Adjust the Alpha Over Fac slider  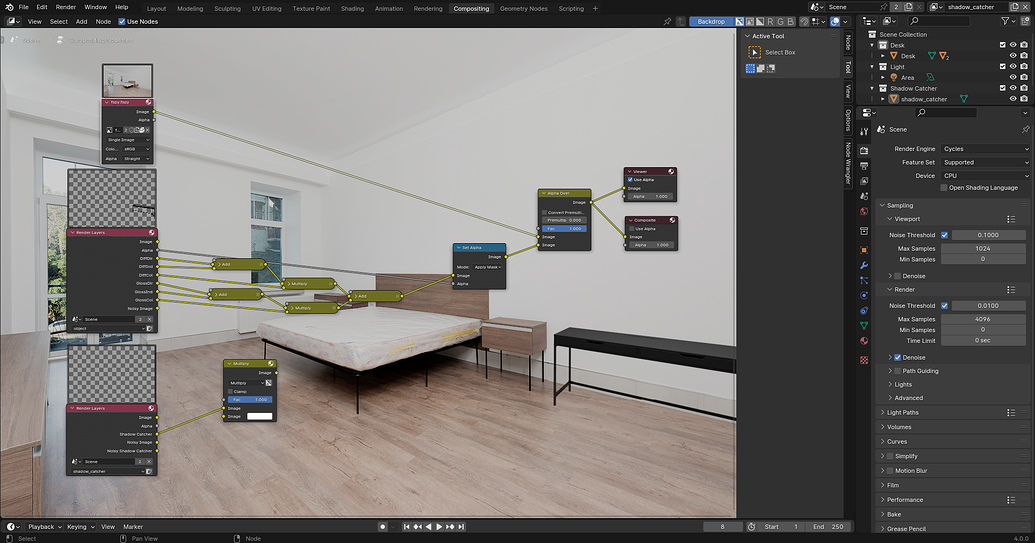pos(564,228)
